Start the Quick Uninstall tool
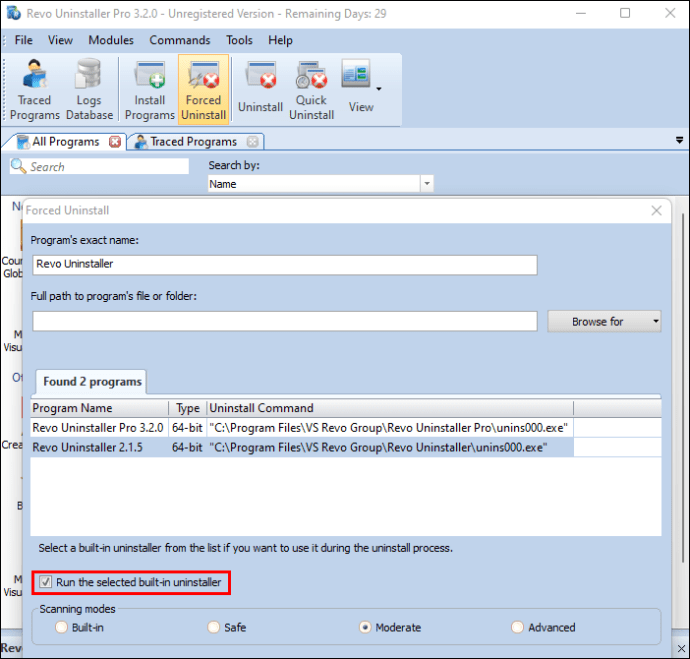Viewport: 690px width, 659px height. tap(311, 90)
